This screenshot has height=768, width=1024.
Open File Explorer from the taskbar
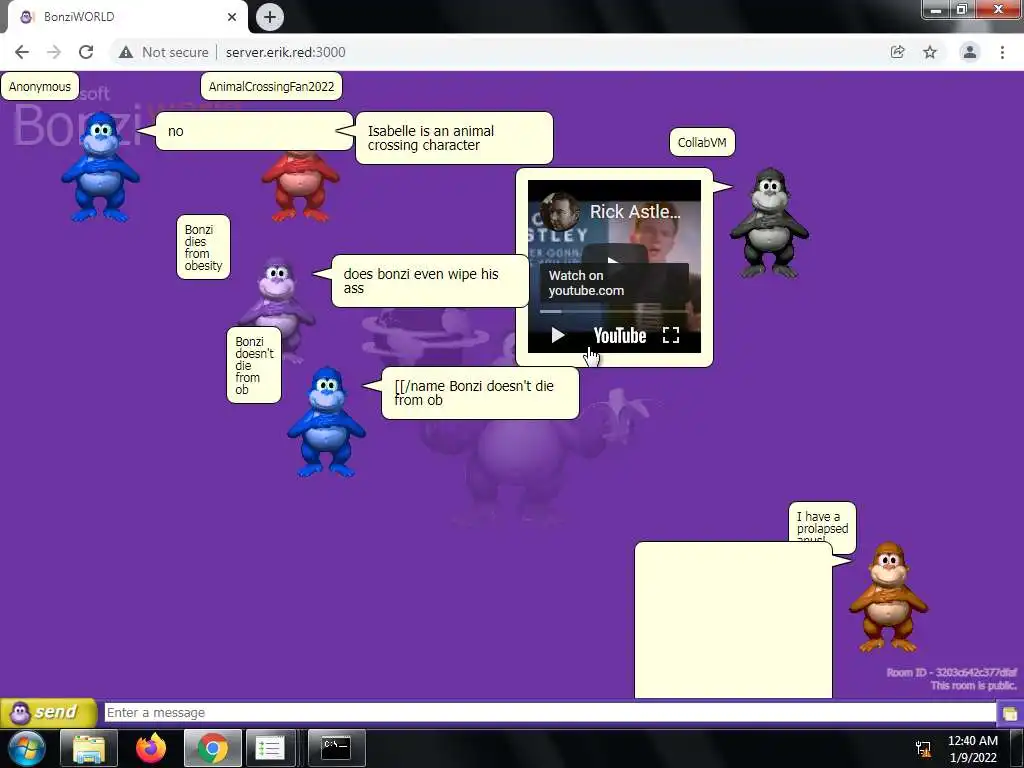click(x=89, y=748)
